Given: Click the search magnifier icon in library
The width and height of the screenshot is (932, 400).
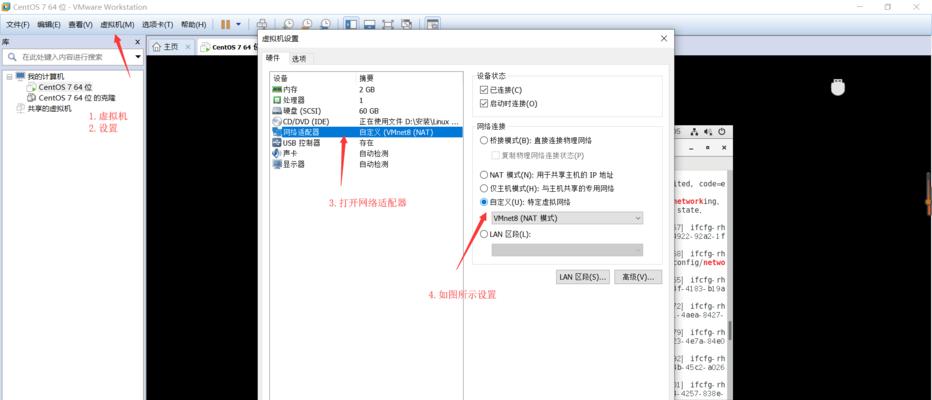Looking at the screenshot, I should pyautogui.click(x=12, y=57).
